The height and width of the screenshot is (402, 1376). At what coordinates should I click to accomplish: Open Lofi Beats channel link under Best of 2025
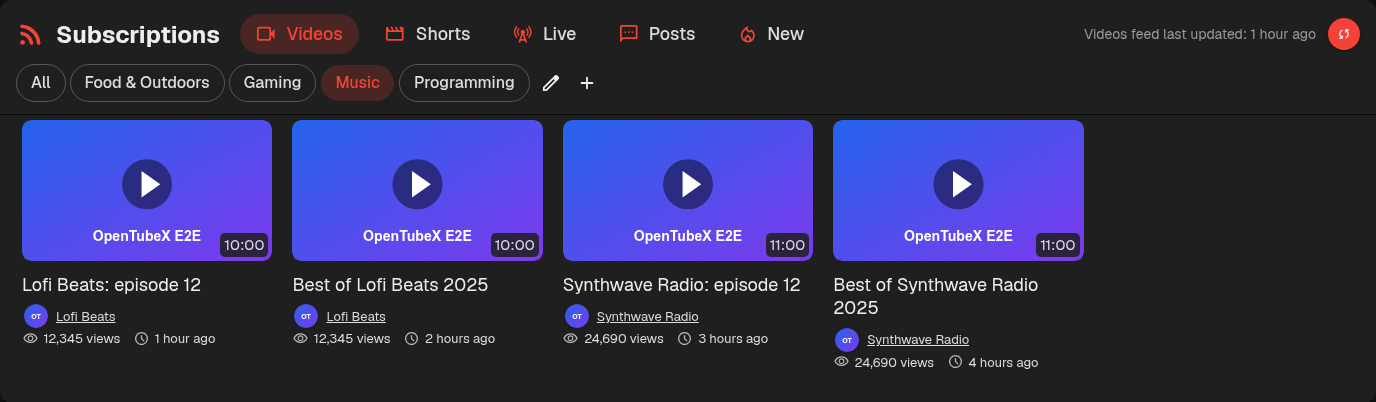(x=356, y=316)
